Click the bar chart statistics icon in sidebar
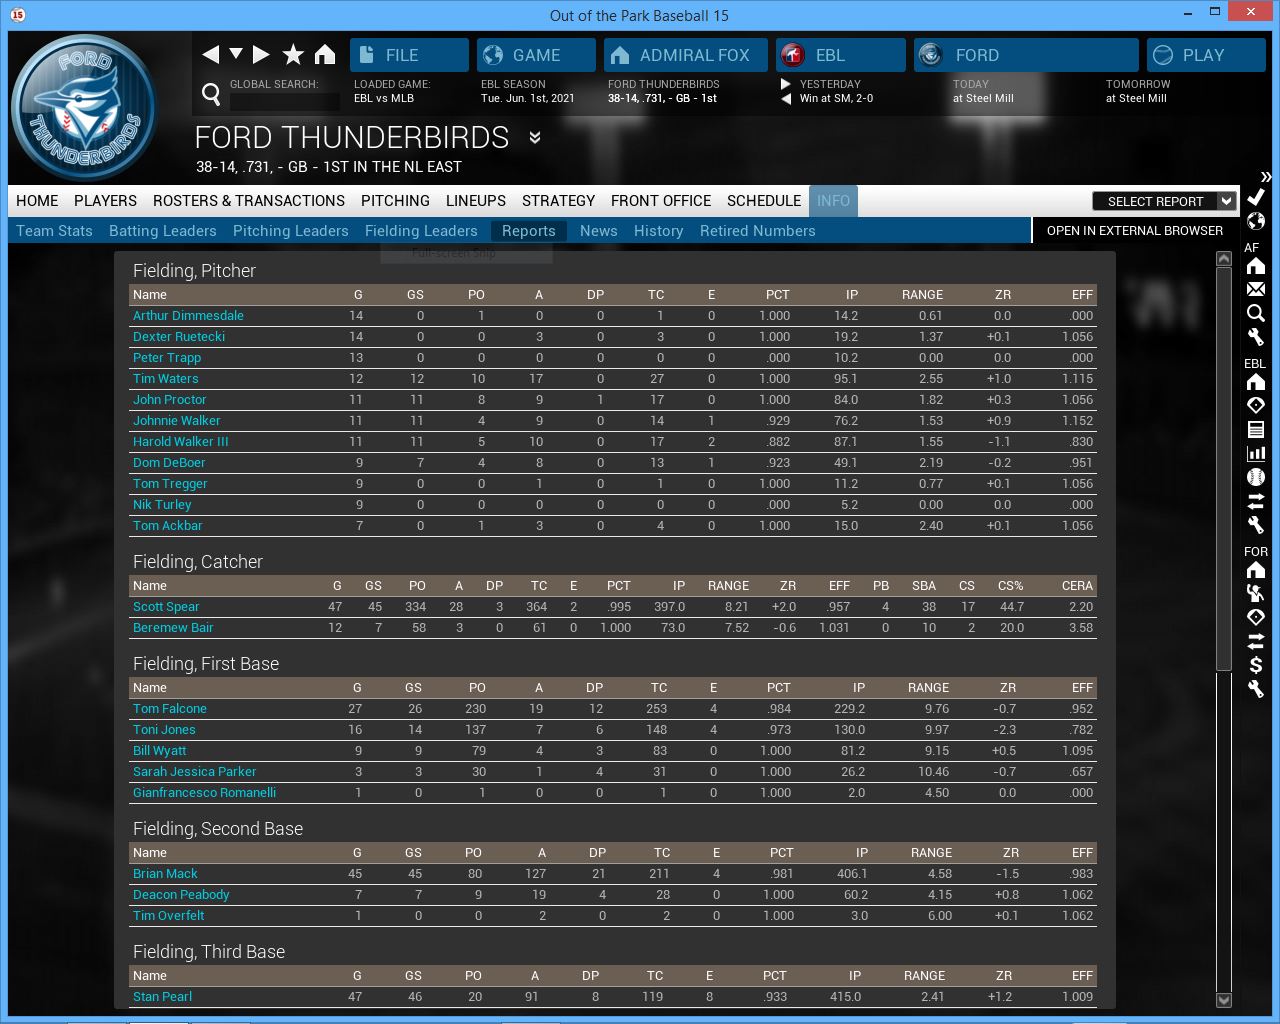The width and height of the screenshot is (1280, 1024). coord(1256,454)
